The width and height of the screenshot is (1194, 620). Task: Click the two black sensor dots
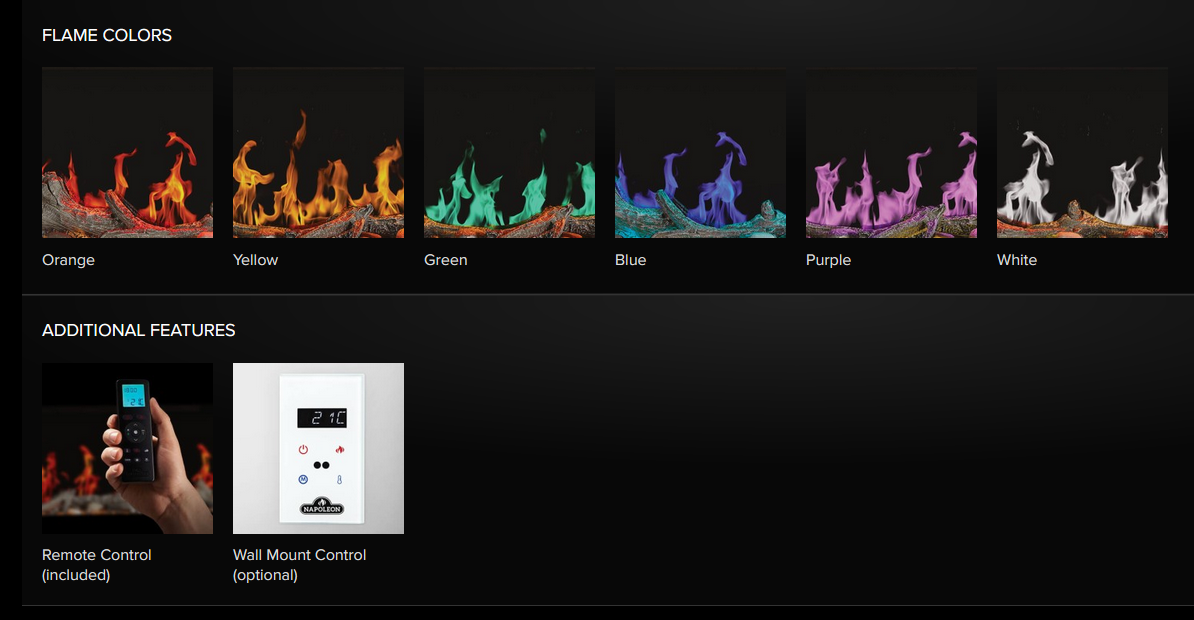(x=321, y=465)
